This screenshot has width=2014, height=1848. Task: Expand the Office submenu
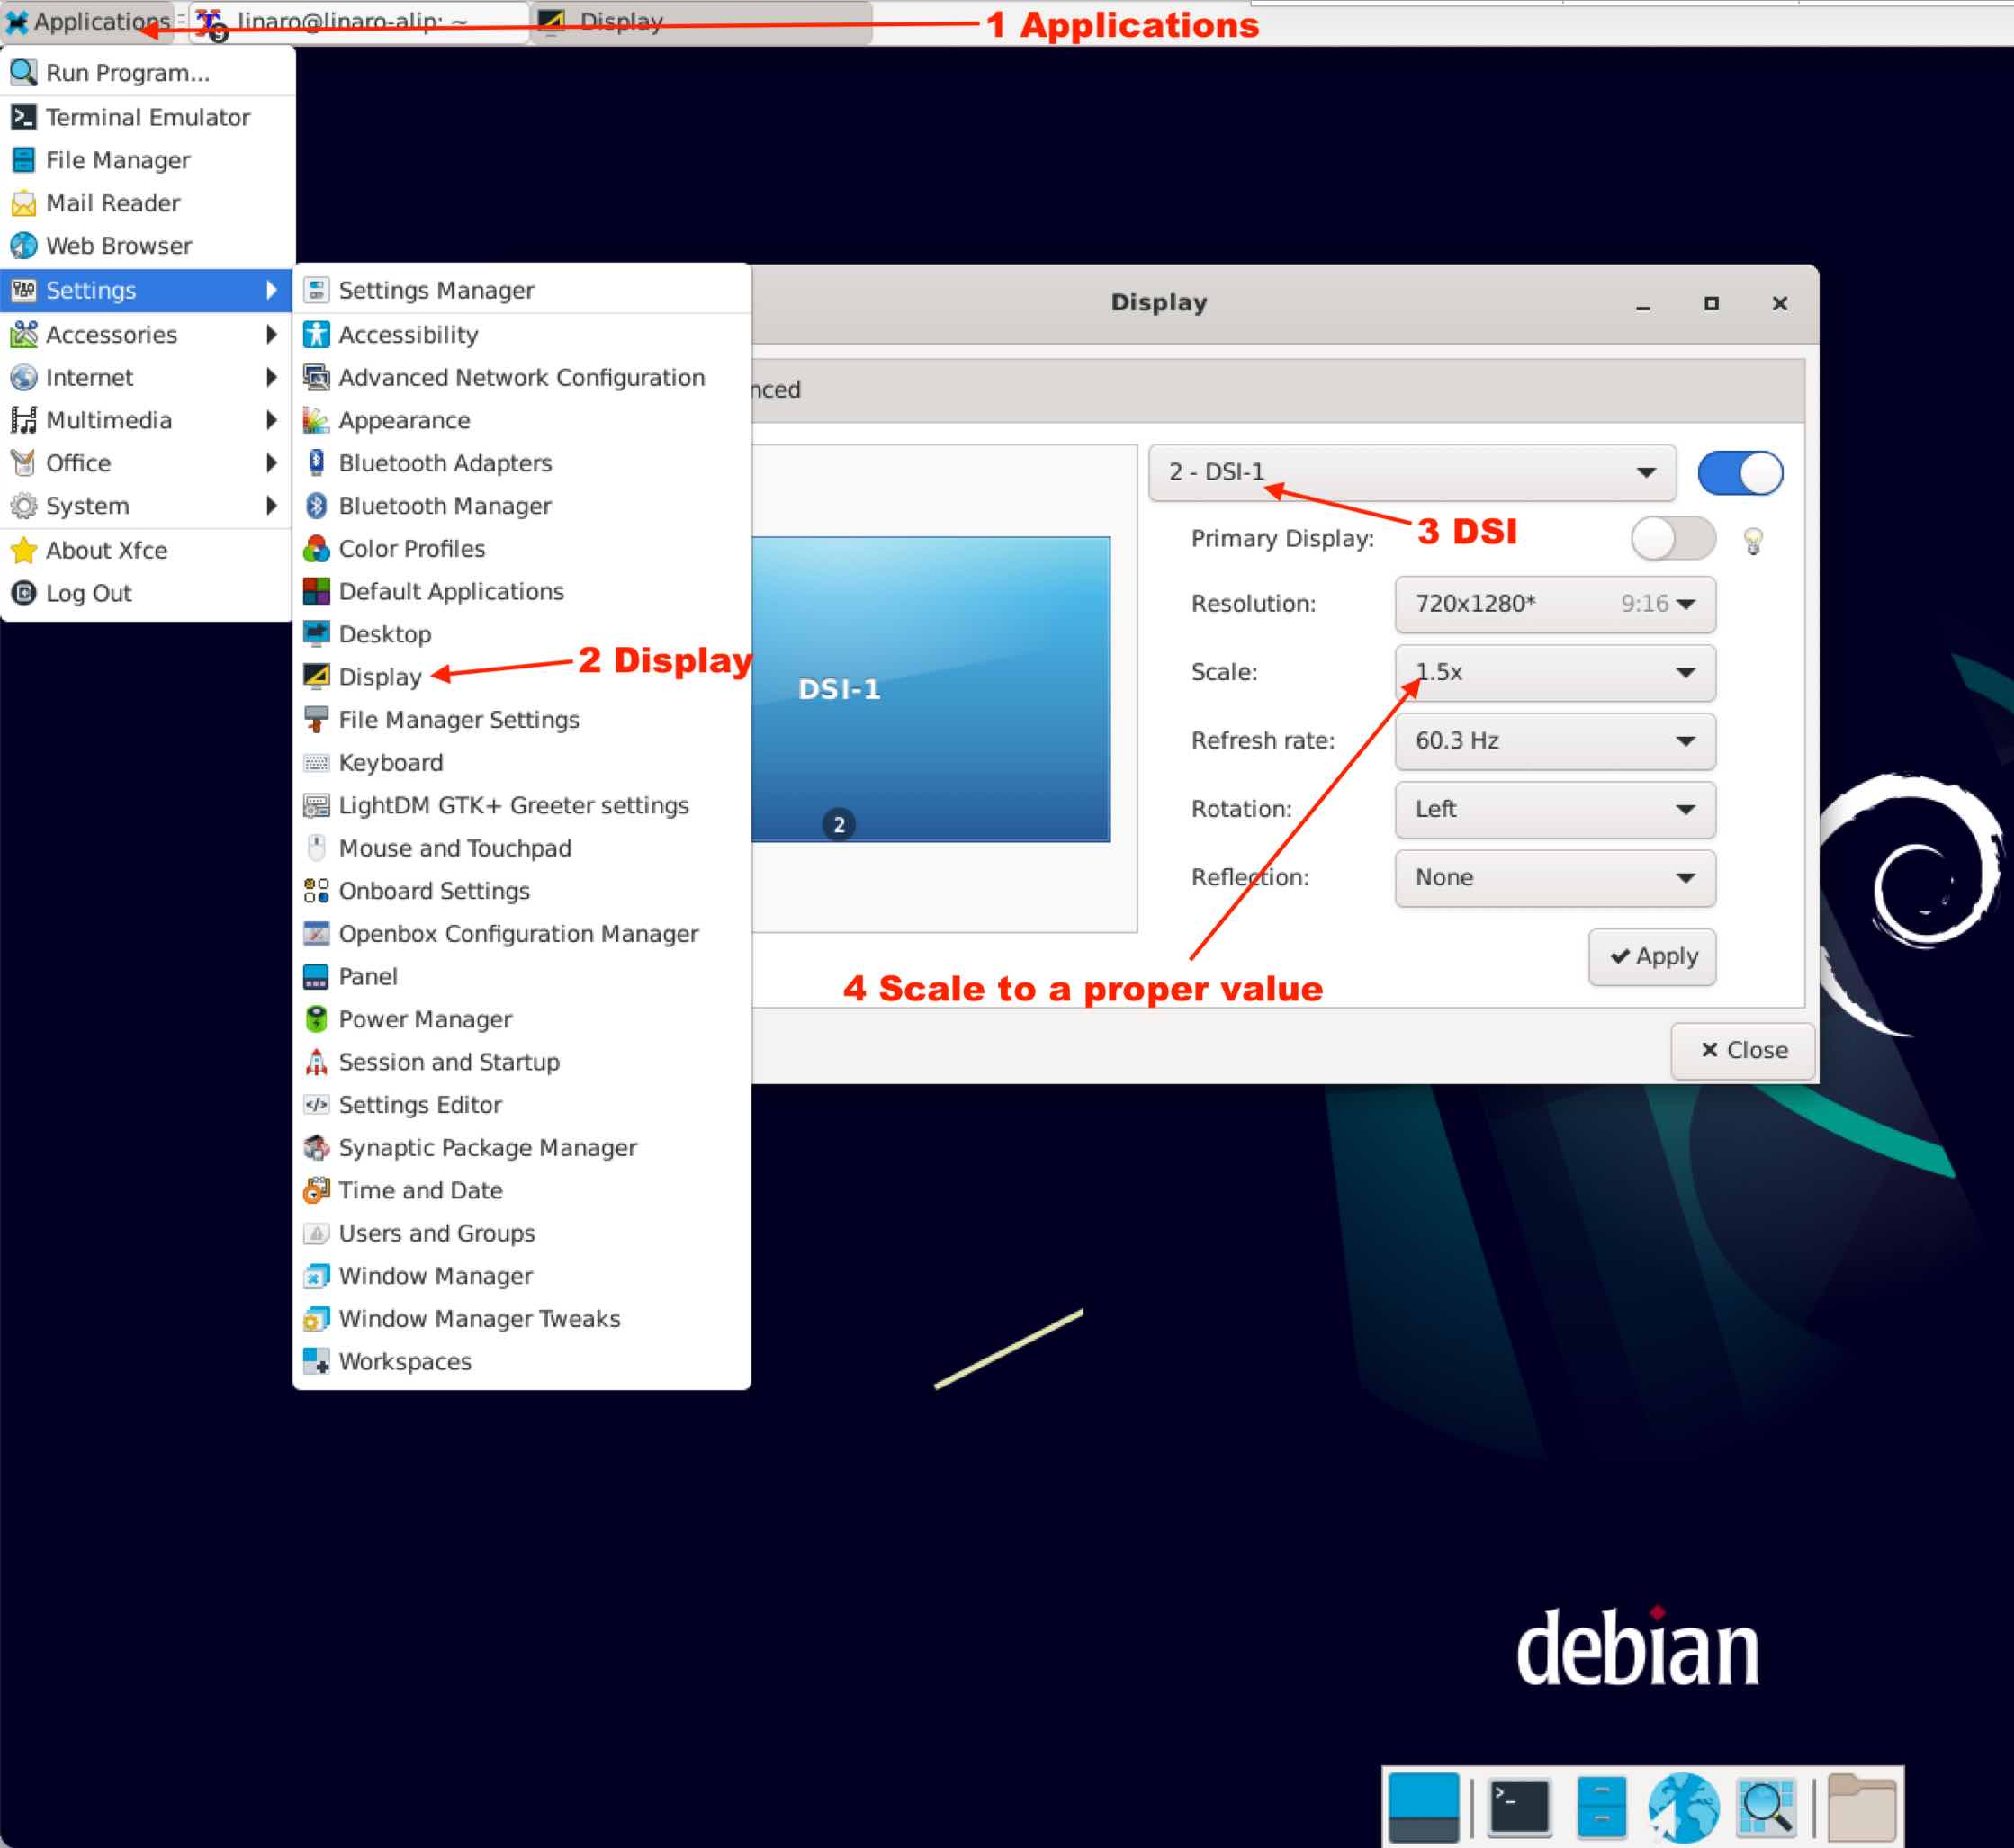point(147,463)
